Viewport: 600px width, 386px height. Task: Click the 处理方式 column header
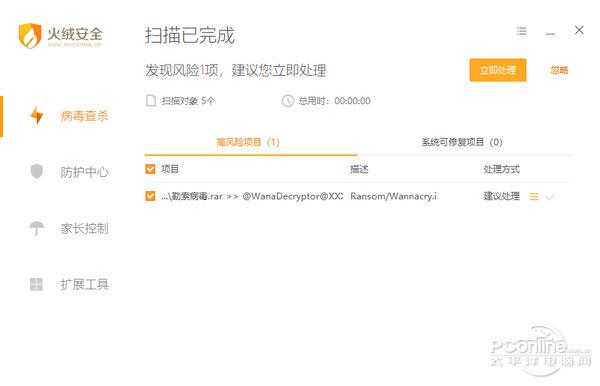pos(501,169)
